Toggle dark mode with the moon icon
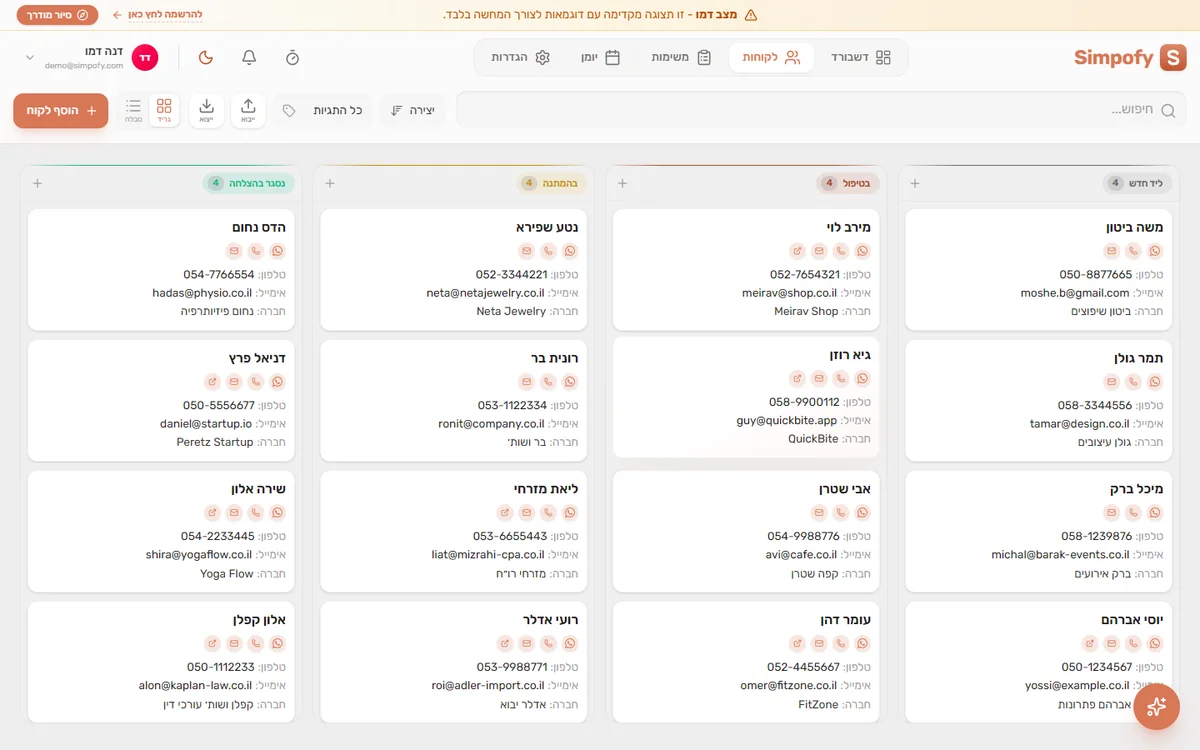 pyautogui.click(x=206, y=58)
